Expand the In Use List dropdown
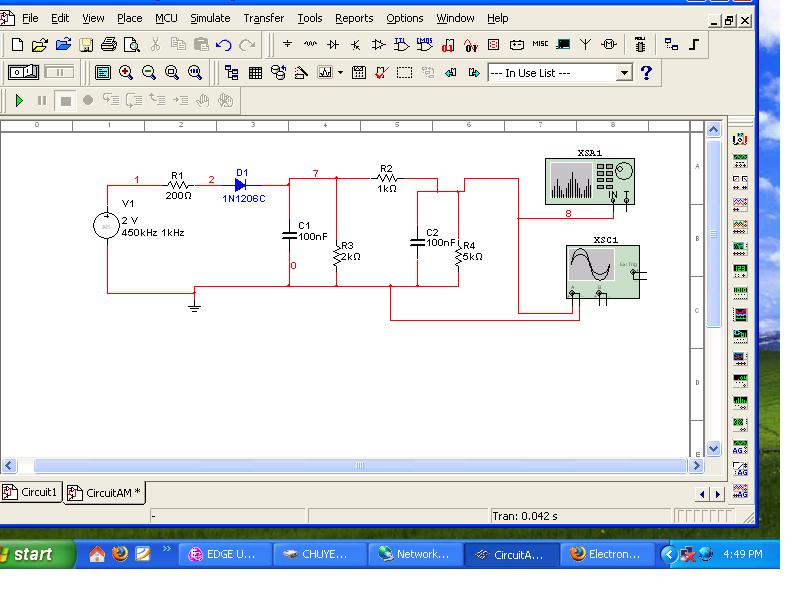Viewport: 800px width, 600px height. coord(624,73)
